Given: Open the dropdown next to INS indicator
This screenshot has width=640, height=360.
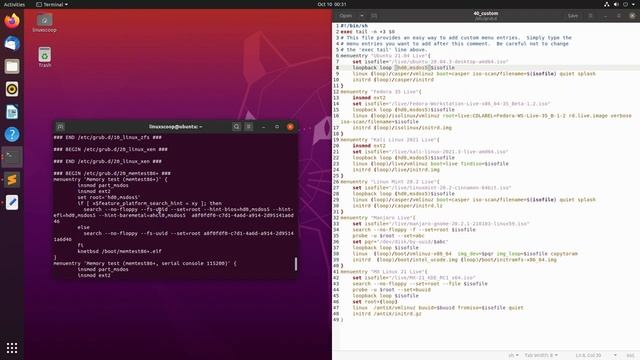Looking at the screenshot, I should tap(615, 355).
